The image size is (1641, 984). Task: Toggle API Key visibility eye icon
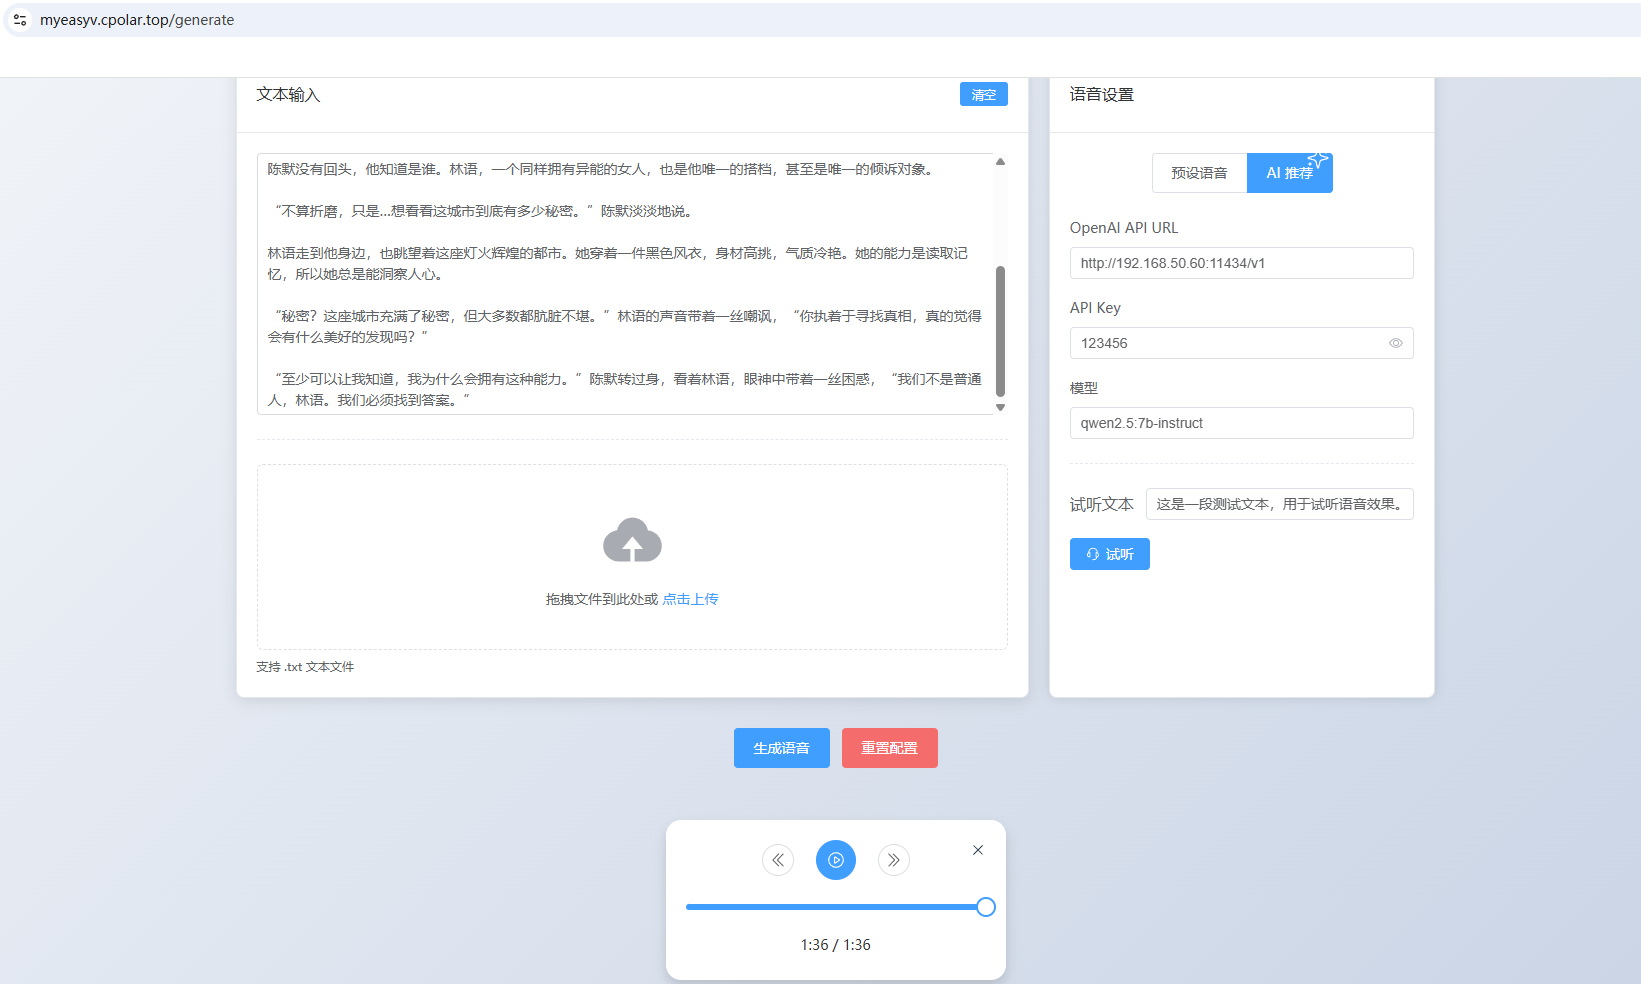pos(1395,343)
